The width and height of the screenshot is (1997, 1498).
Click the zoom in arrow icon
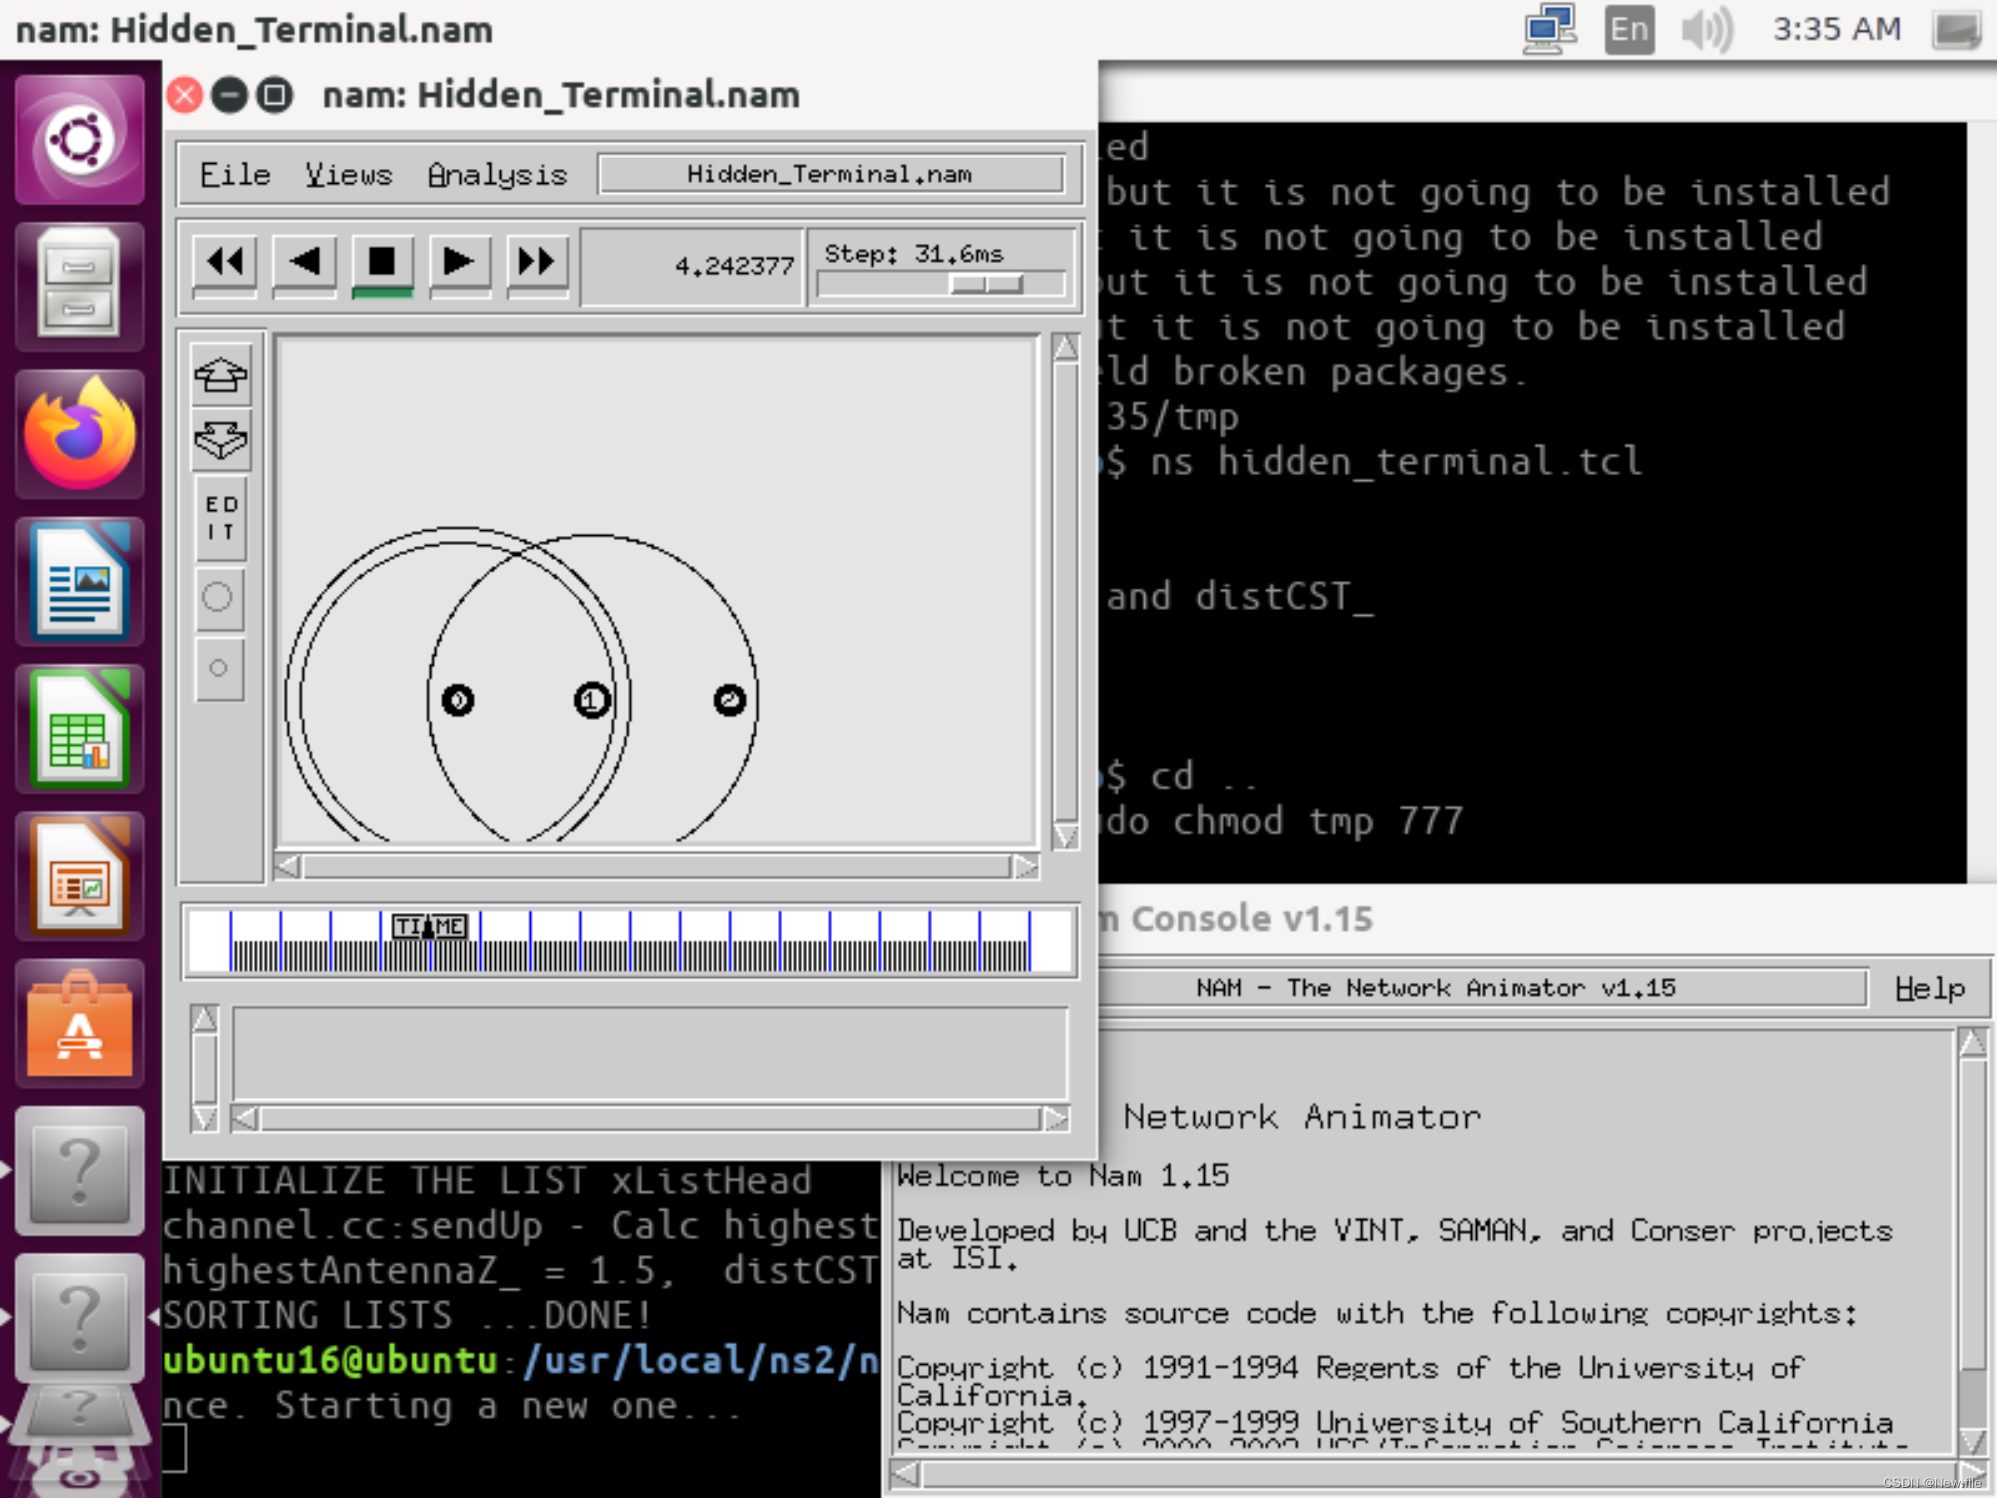(221, 375)
